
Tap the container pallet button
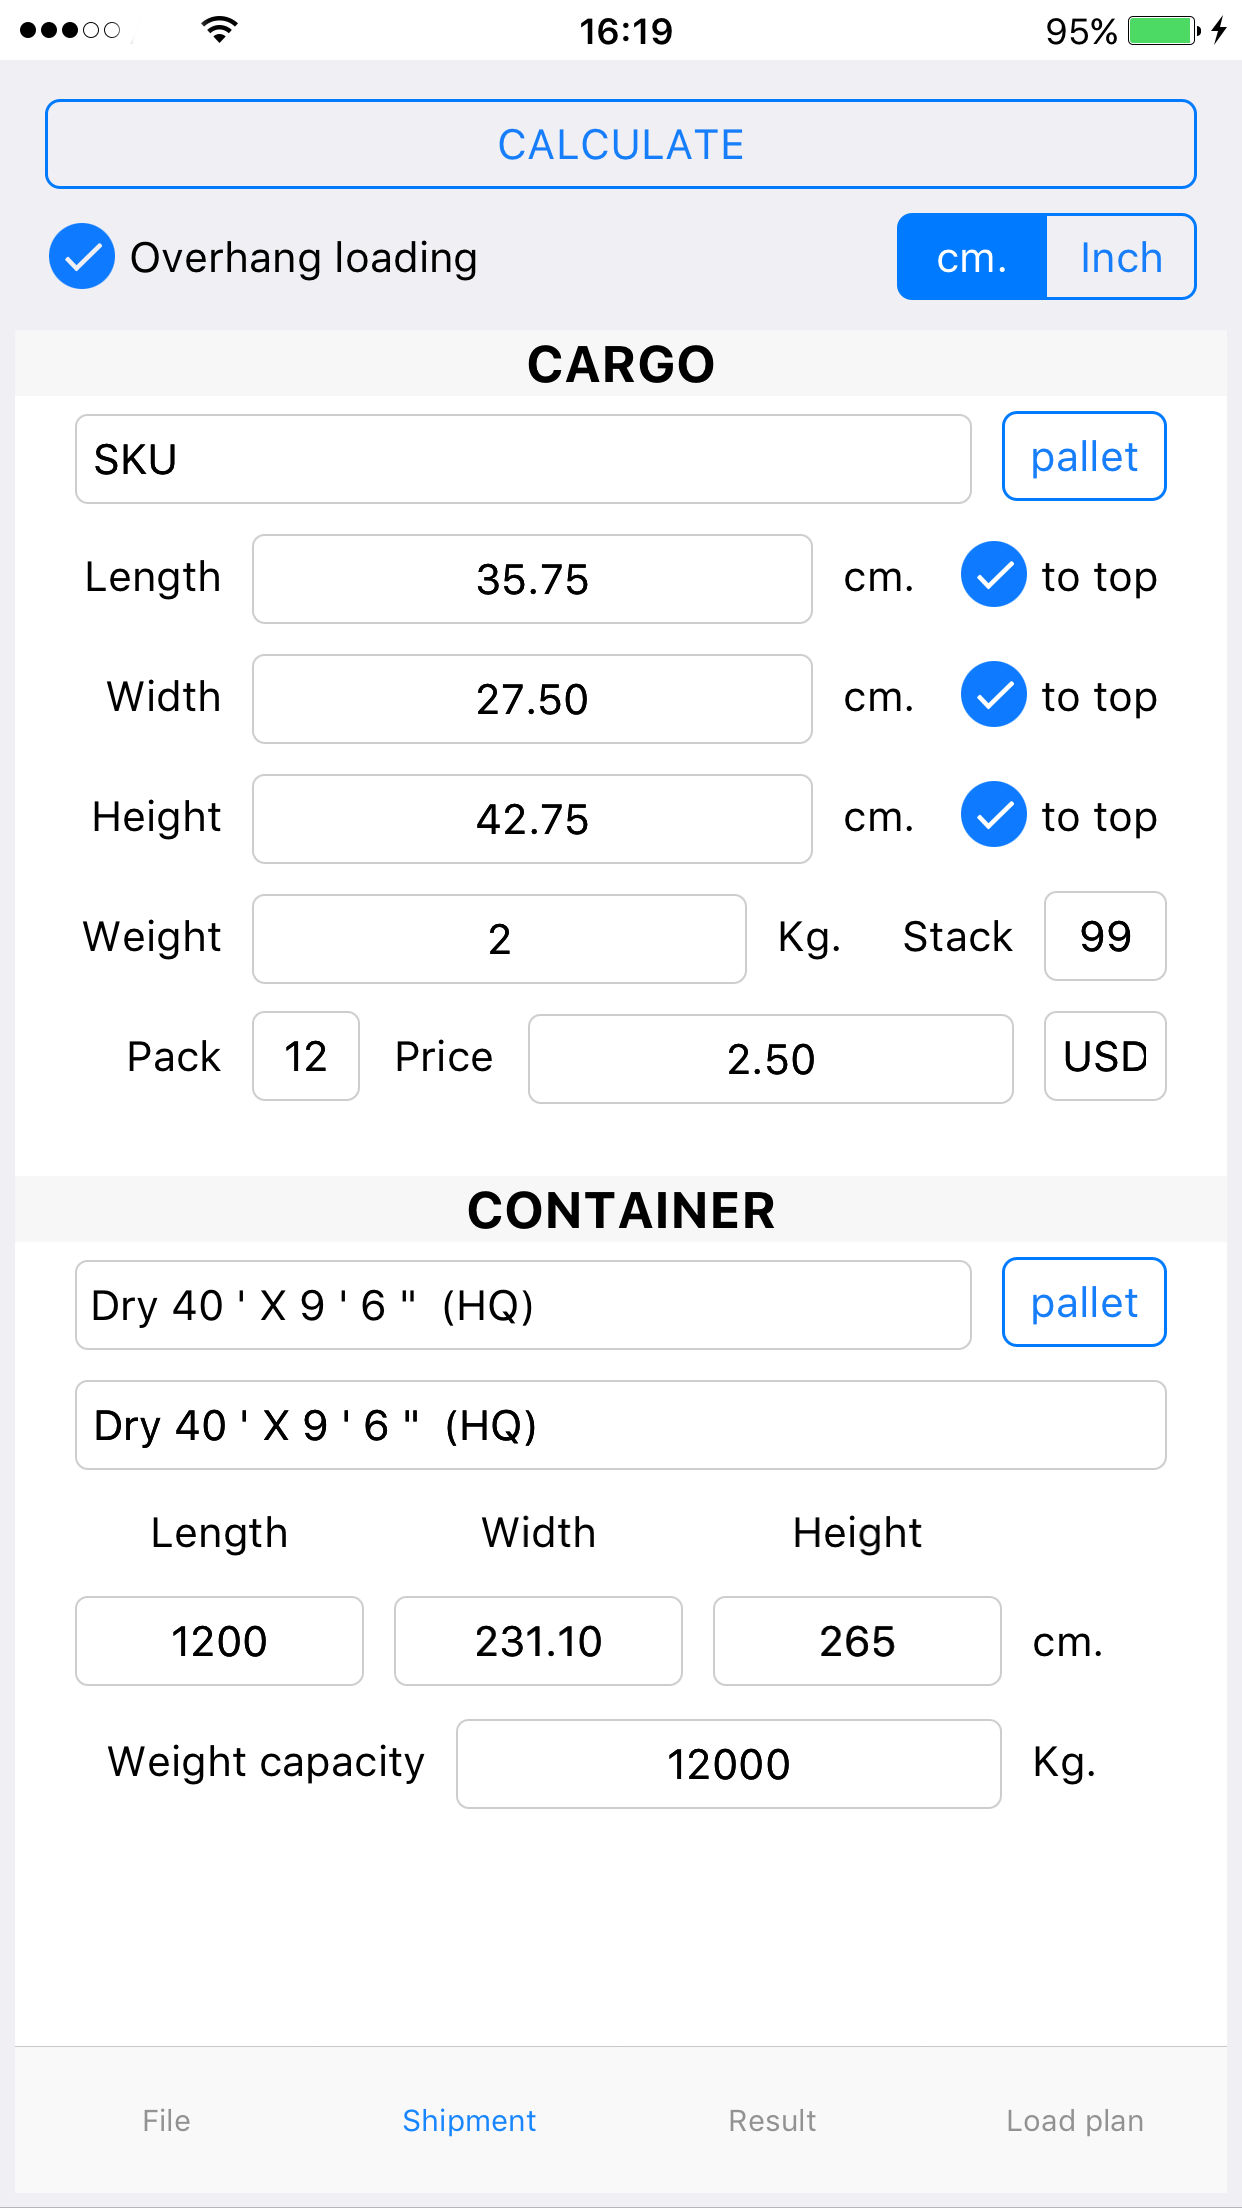point(1084,1303)
